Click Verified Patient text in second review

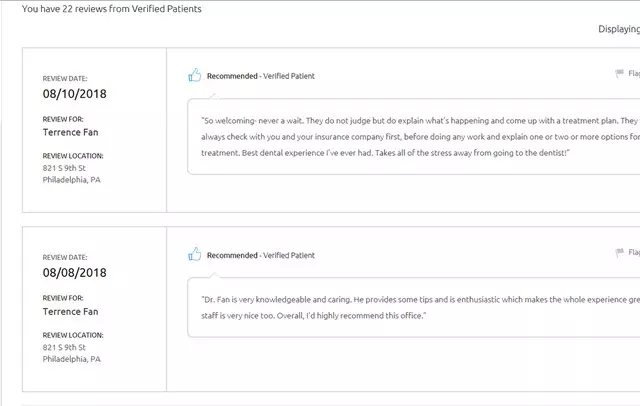pos(289,255)
